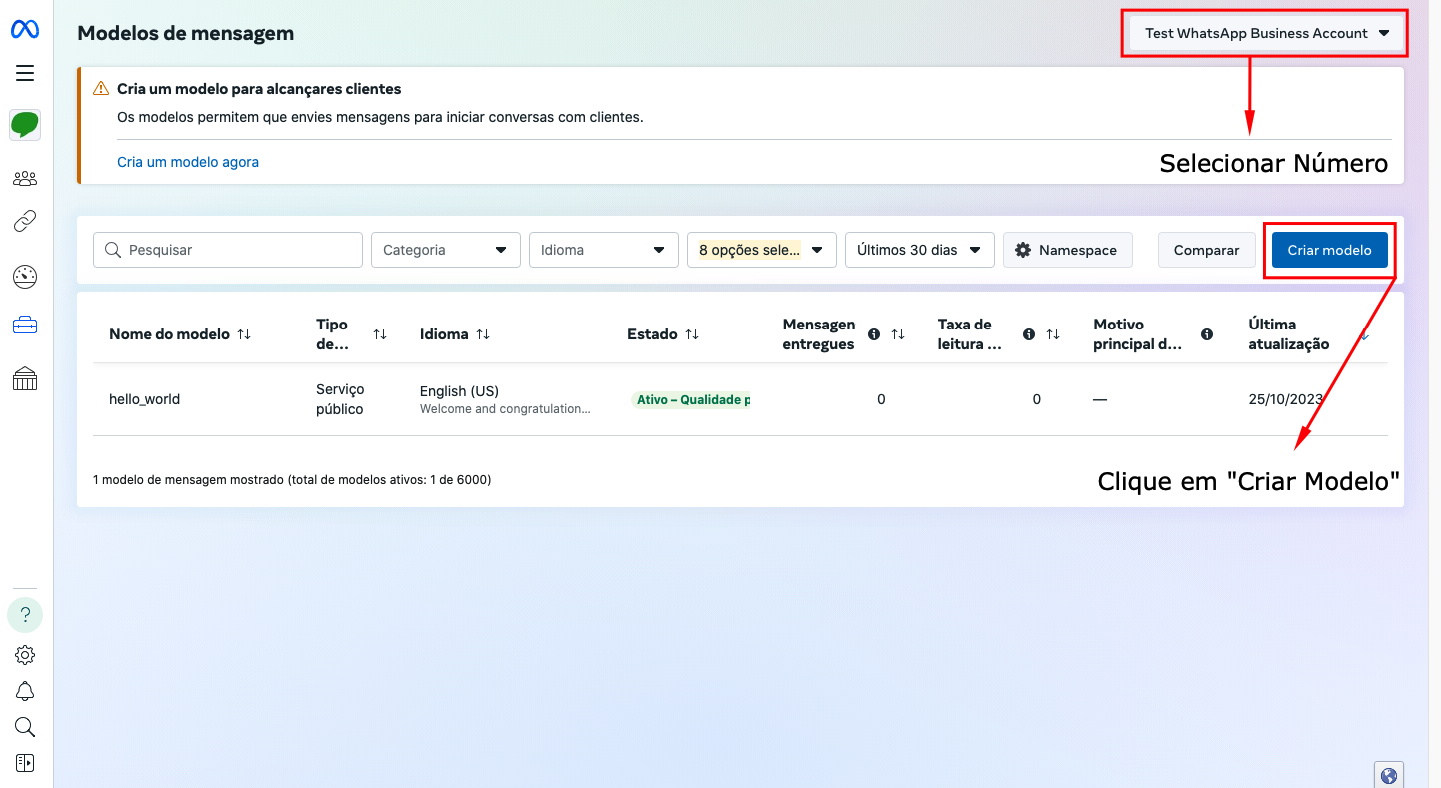The height and width of the screenshot is (788, 1441).
Task: Toggle sorting on the Nome do modelo column
Action: 245,334
